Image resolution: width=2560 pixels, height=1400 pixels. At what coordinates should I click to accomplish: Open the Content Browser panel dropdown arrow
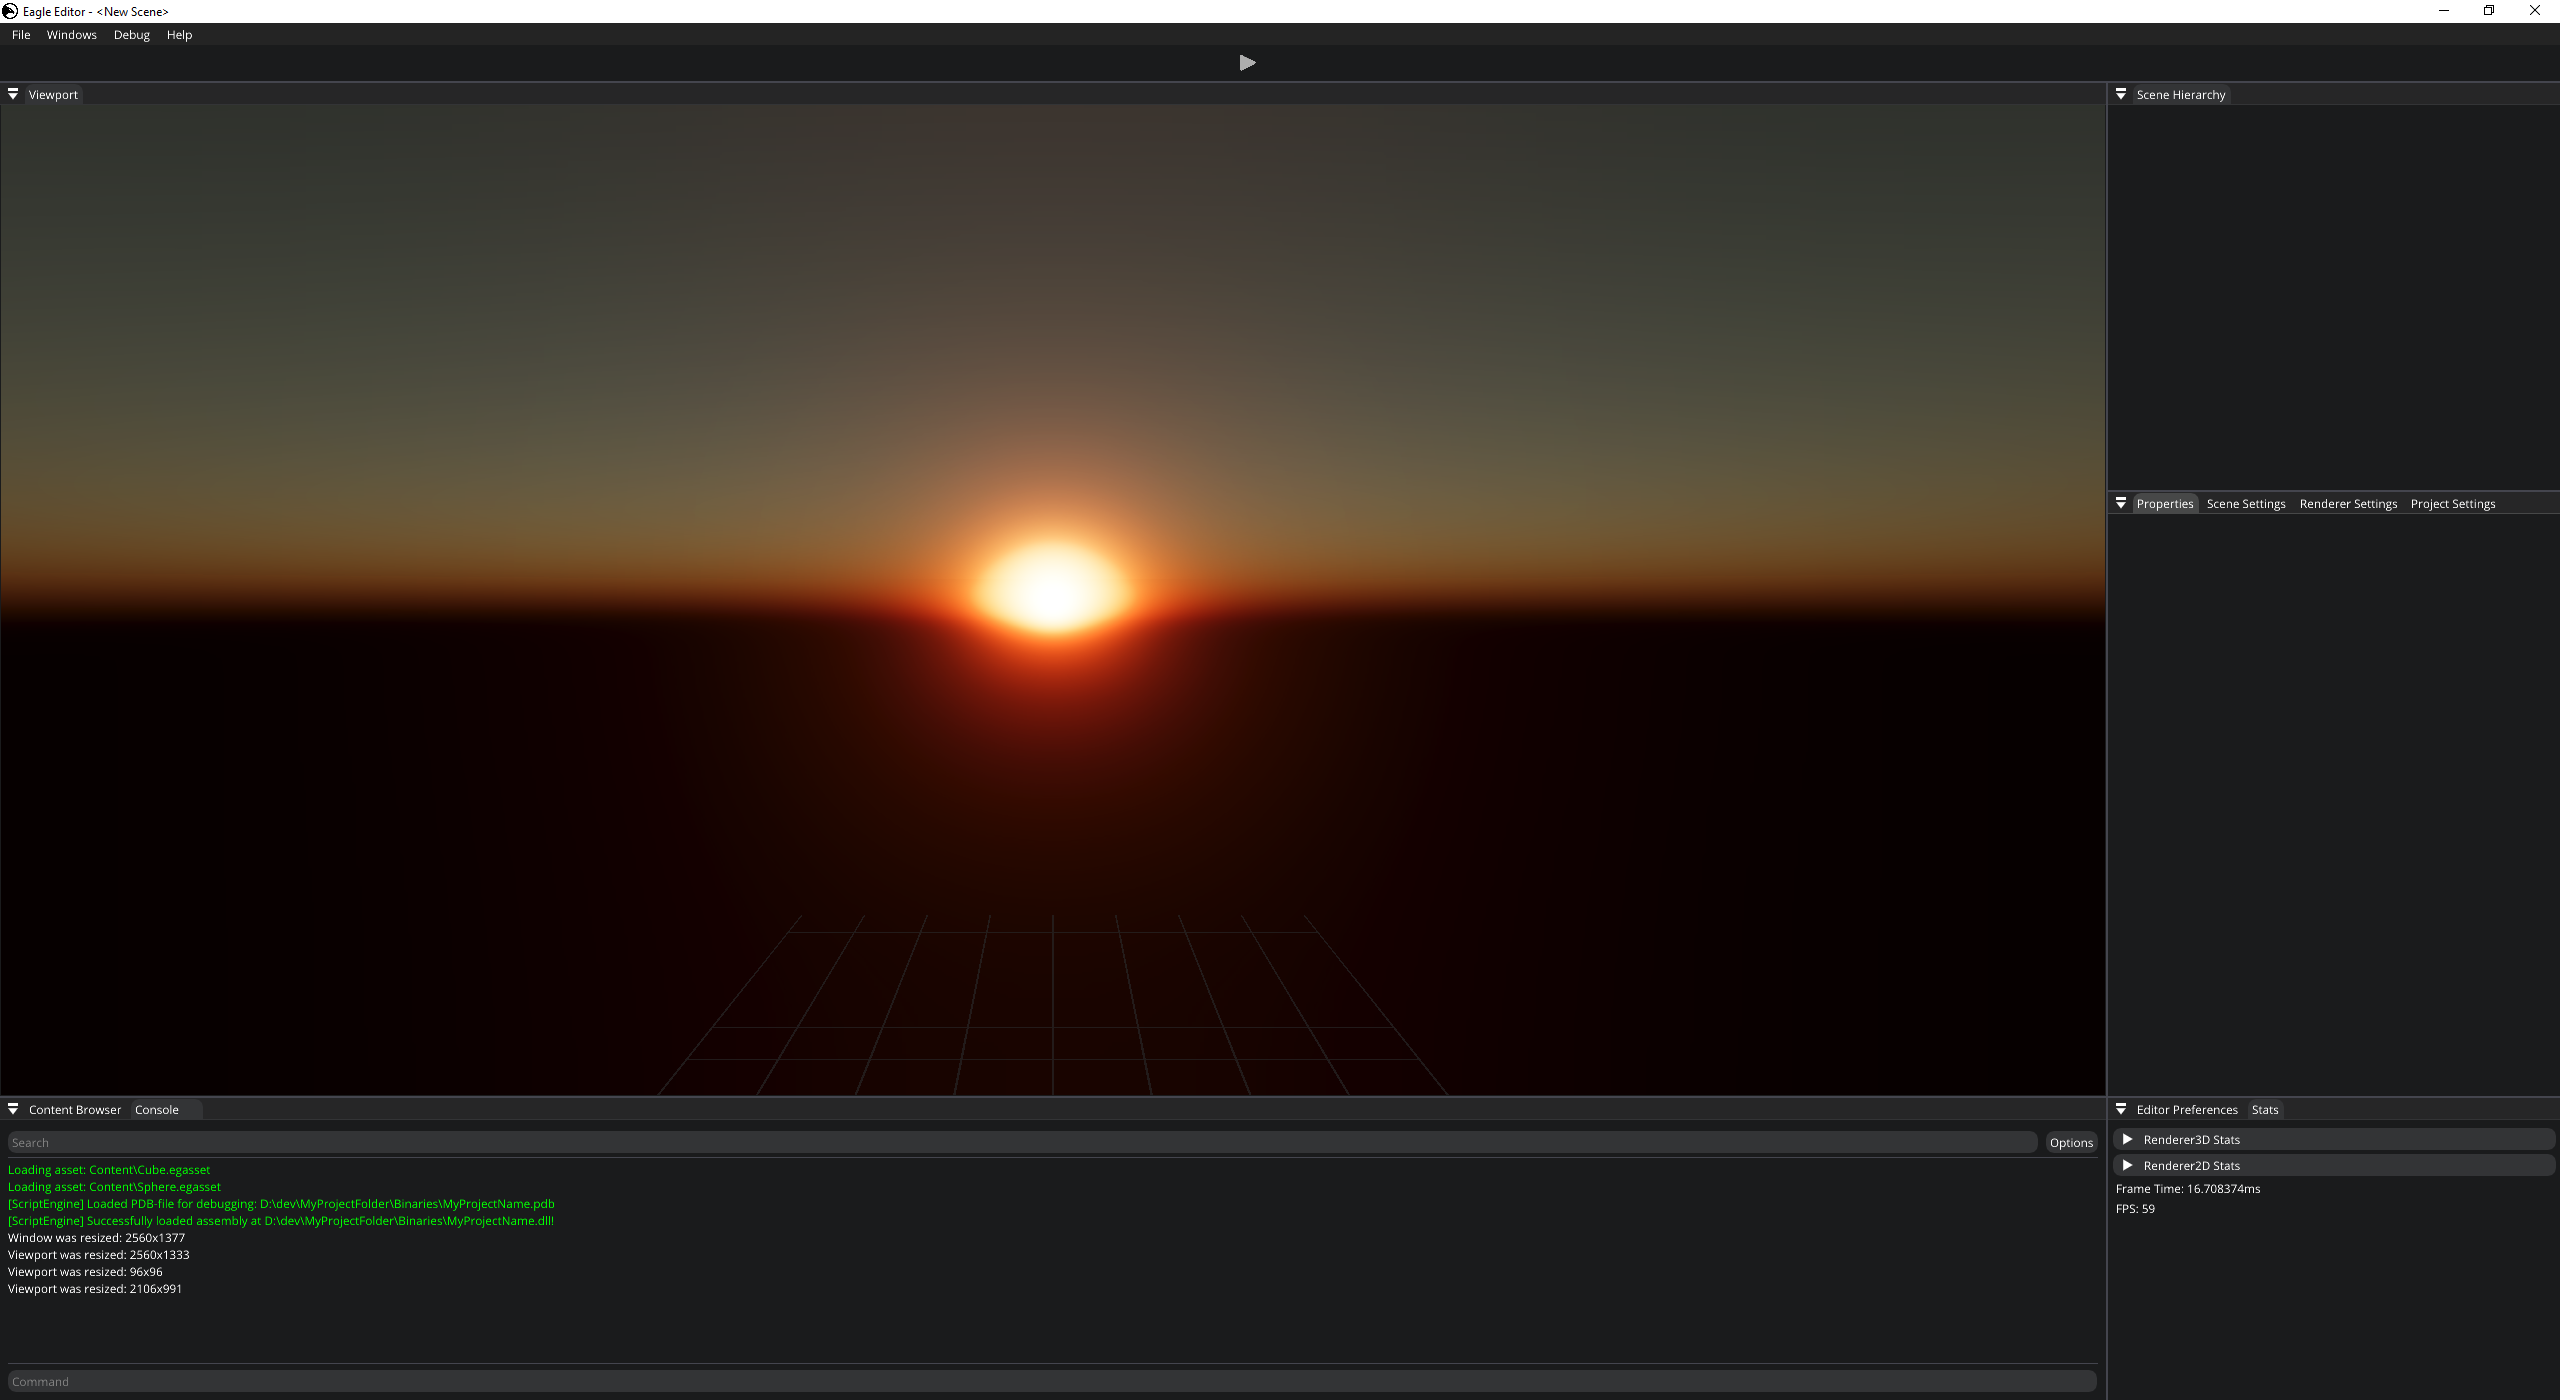pos(13,1109)
